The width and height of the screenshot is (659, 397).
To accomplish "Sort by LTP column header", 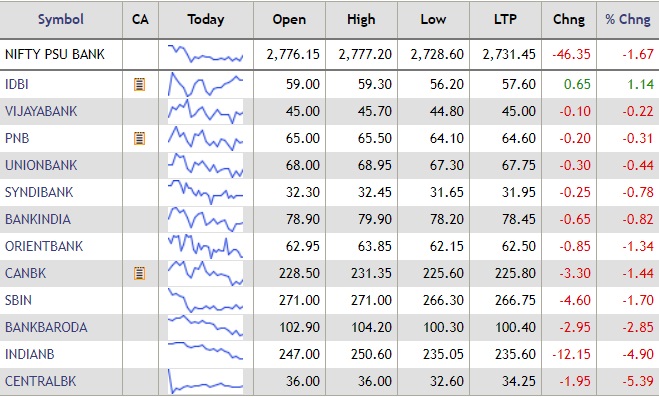I will [x=505, y=19].
